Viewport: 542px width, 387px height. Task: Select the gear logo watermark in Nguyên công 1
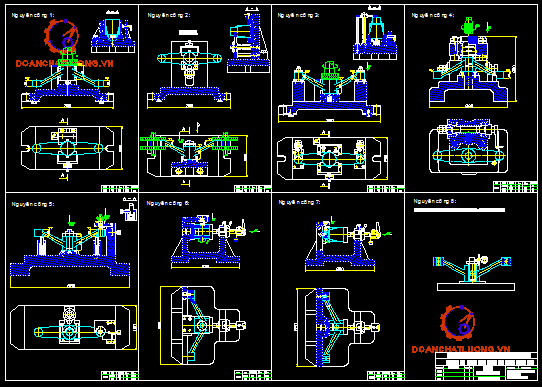62,36
